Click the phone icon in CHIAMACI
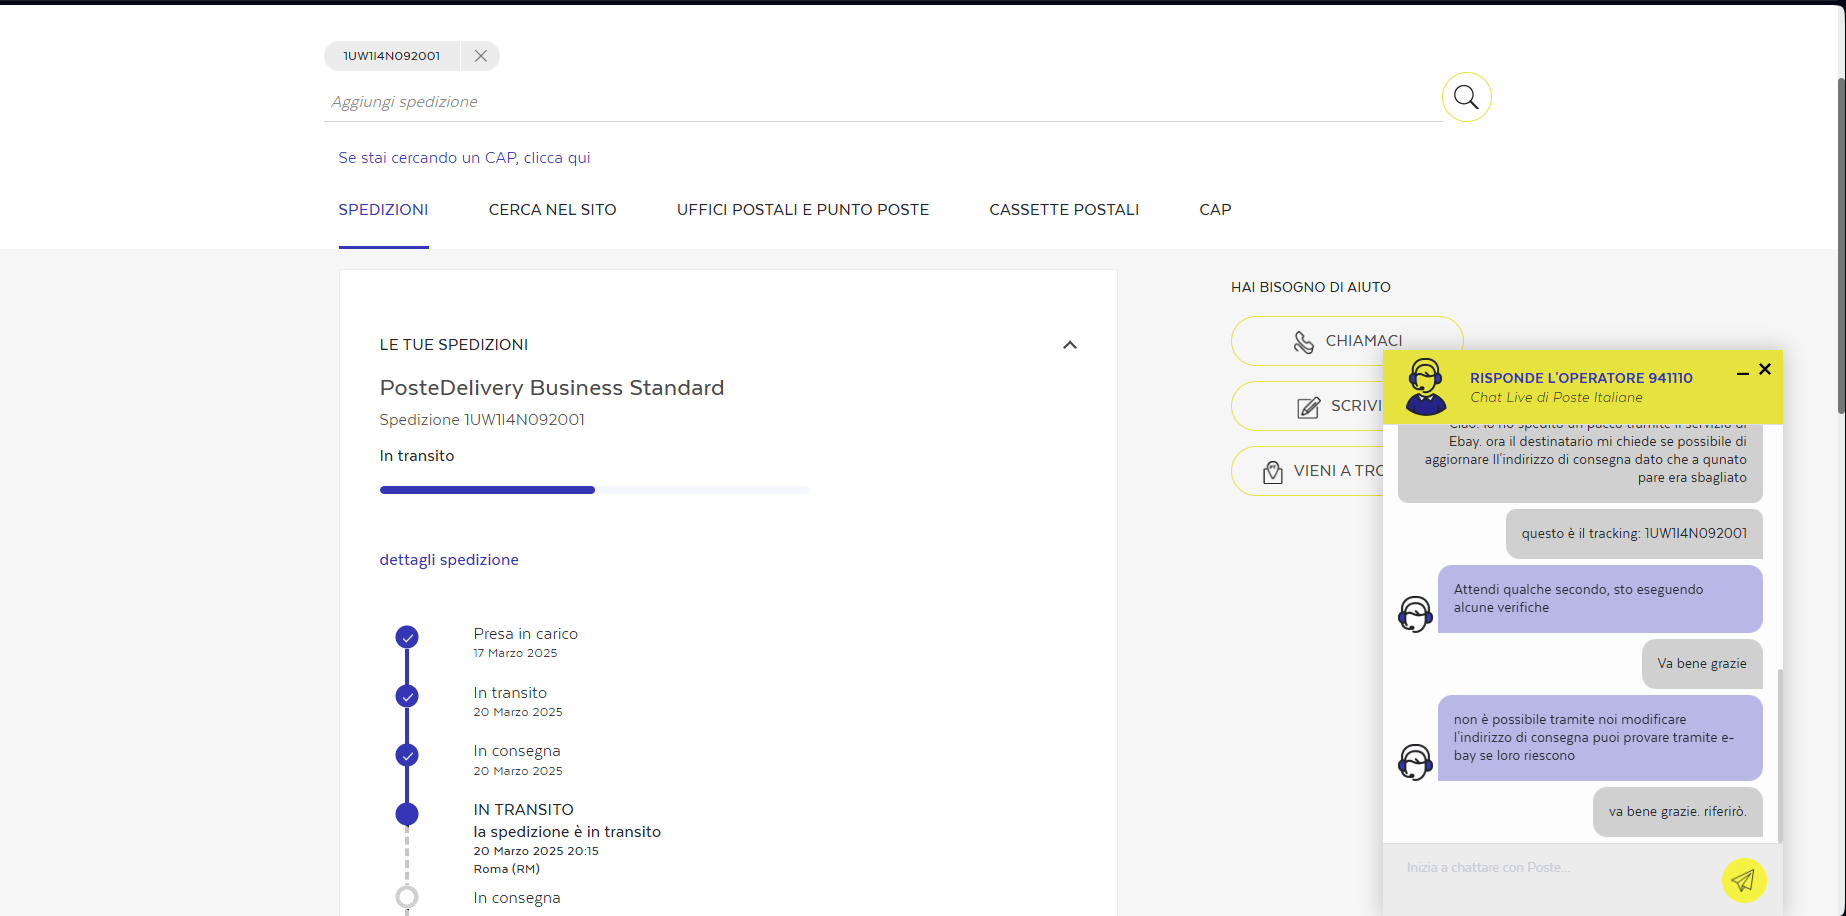Viewport: 1846px width, 916px height. (1304, 342)
